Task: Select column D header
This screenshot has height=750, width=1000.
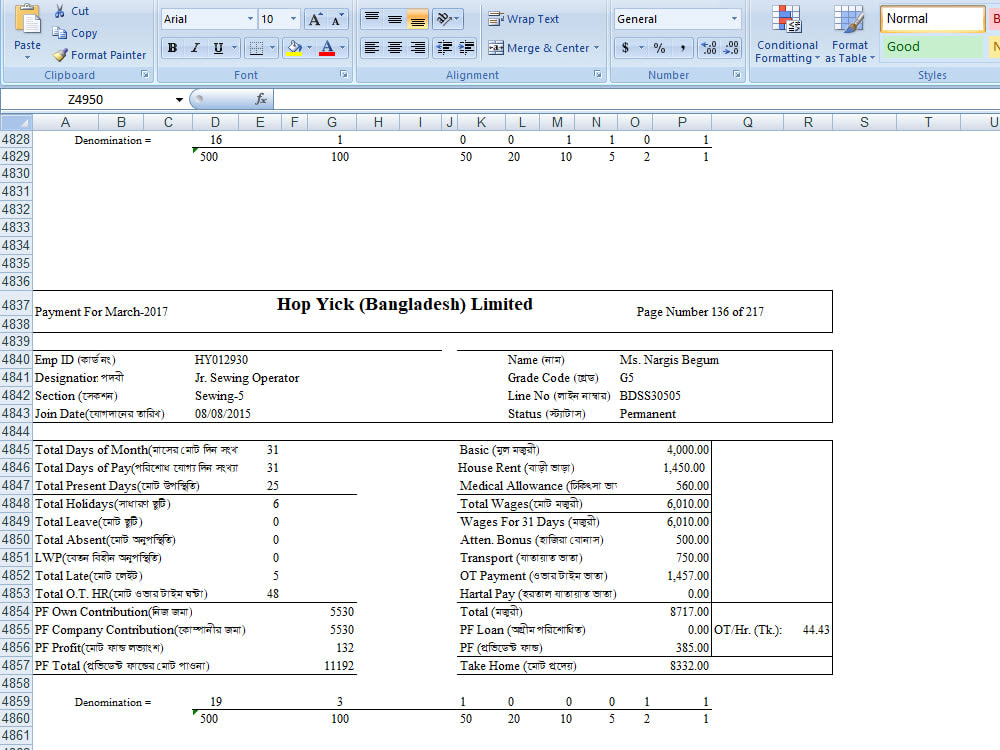Action: coord(215,122)
